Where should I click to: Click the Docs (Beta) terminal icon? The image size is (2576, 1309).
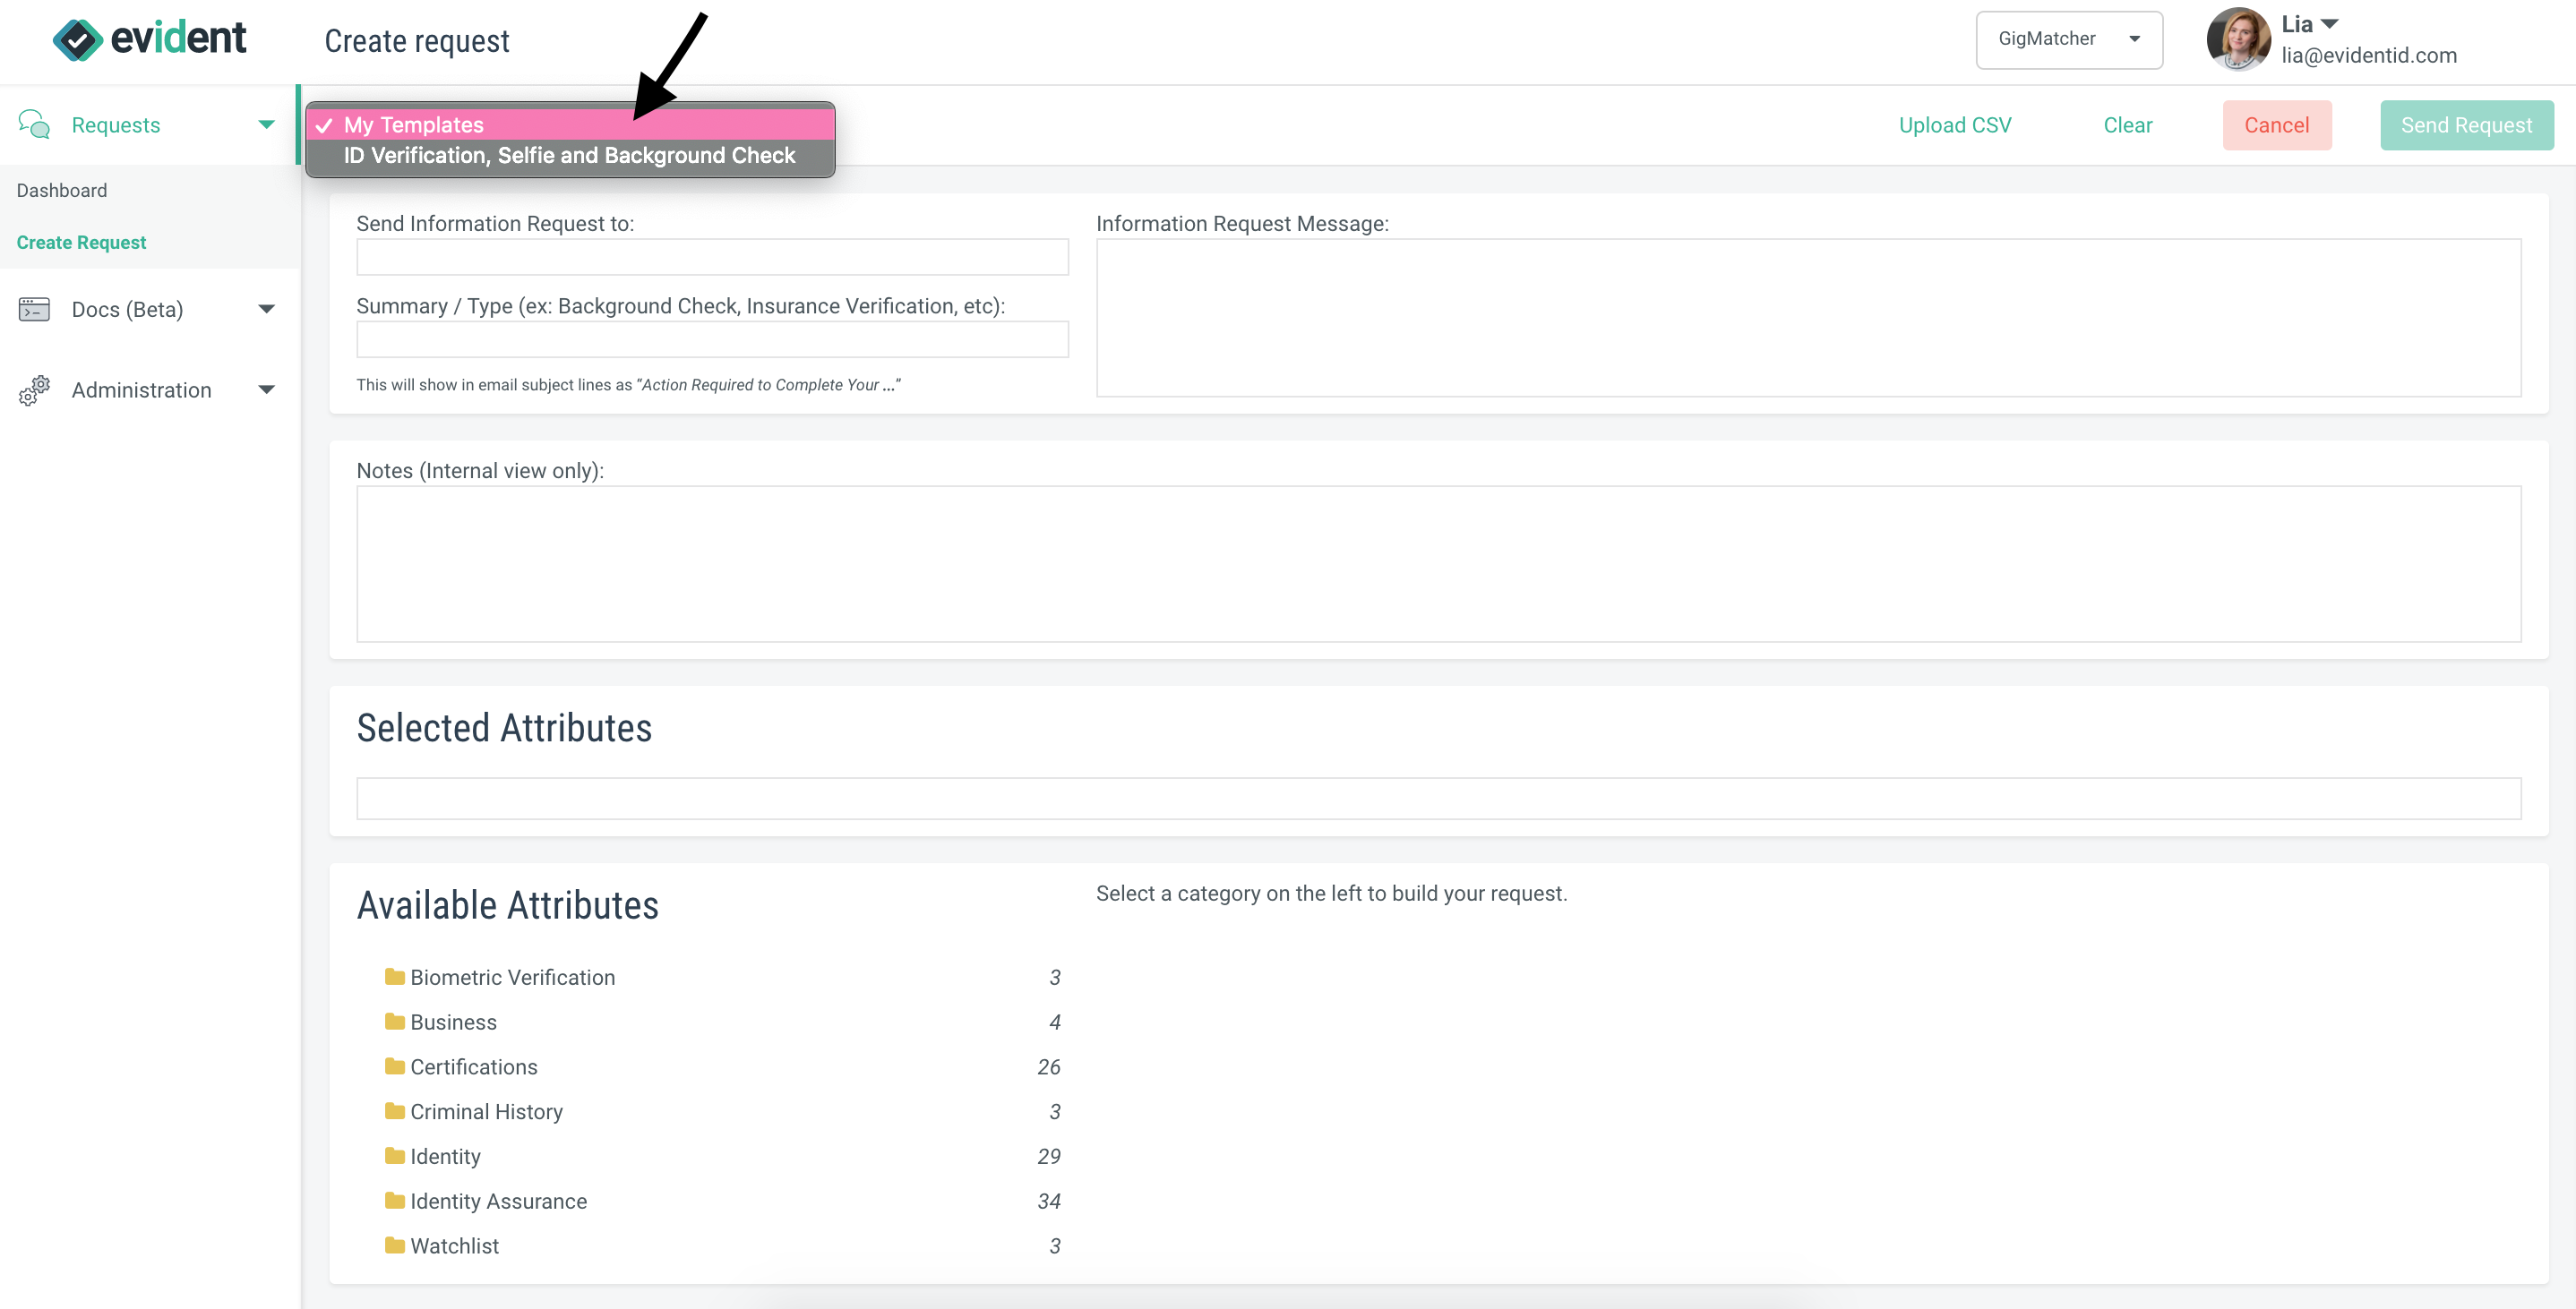(34, 309)
